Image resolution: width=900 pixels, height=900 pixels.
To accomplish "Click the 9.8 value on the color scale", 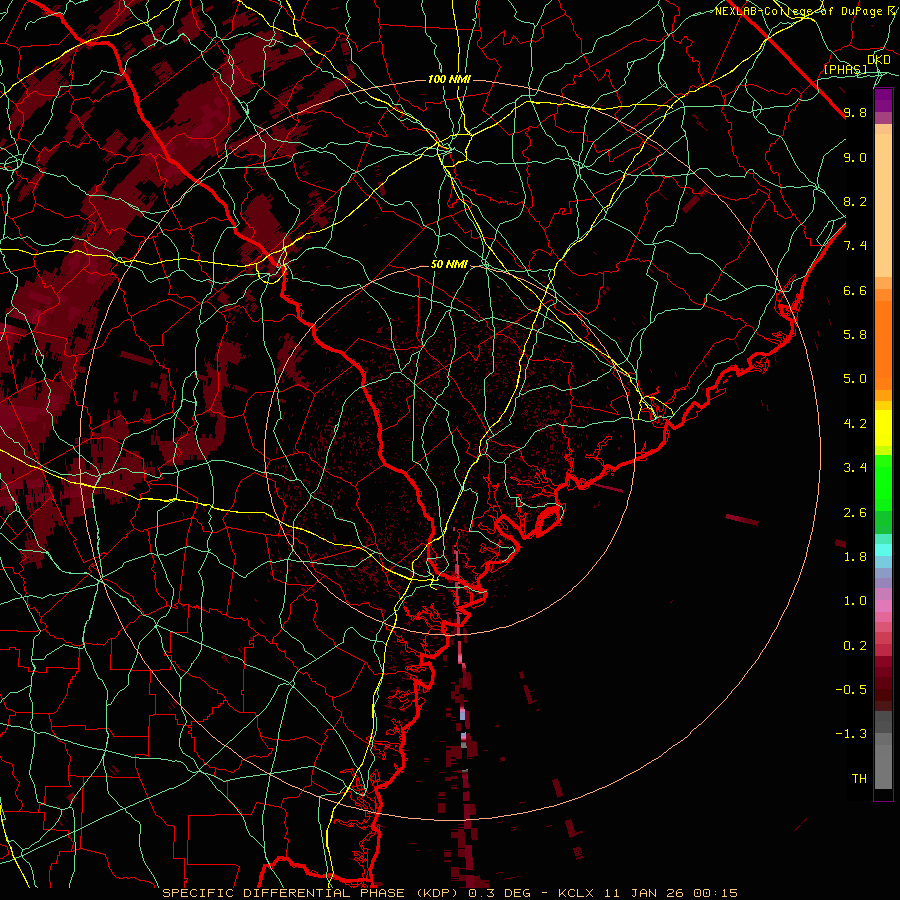I will 855,112.
